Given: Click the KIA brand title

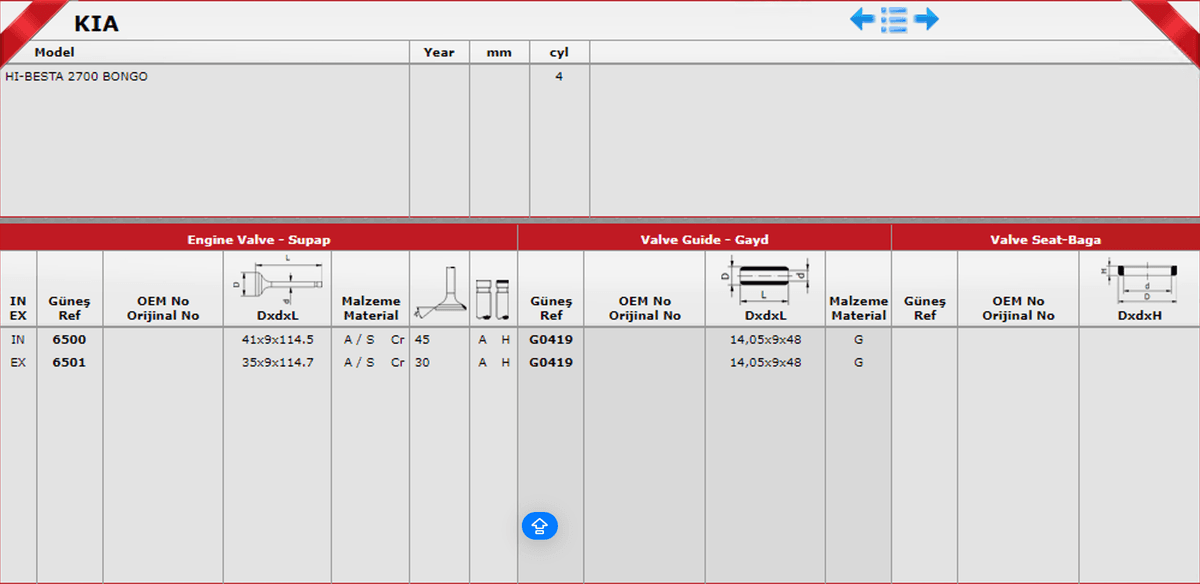Looking at the screenshot, I should pyautogui.click(x=96, y=23).
